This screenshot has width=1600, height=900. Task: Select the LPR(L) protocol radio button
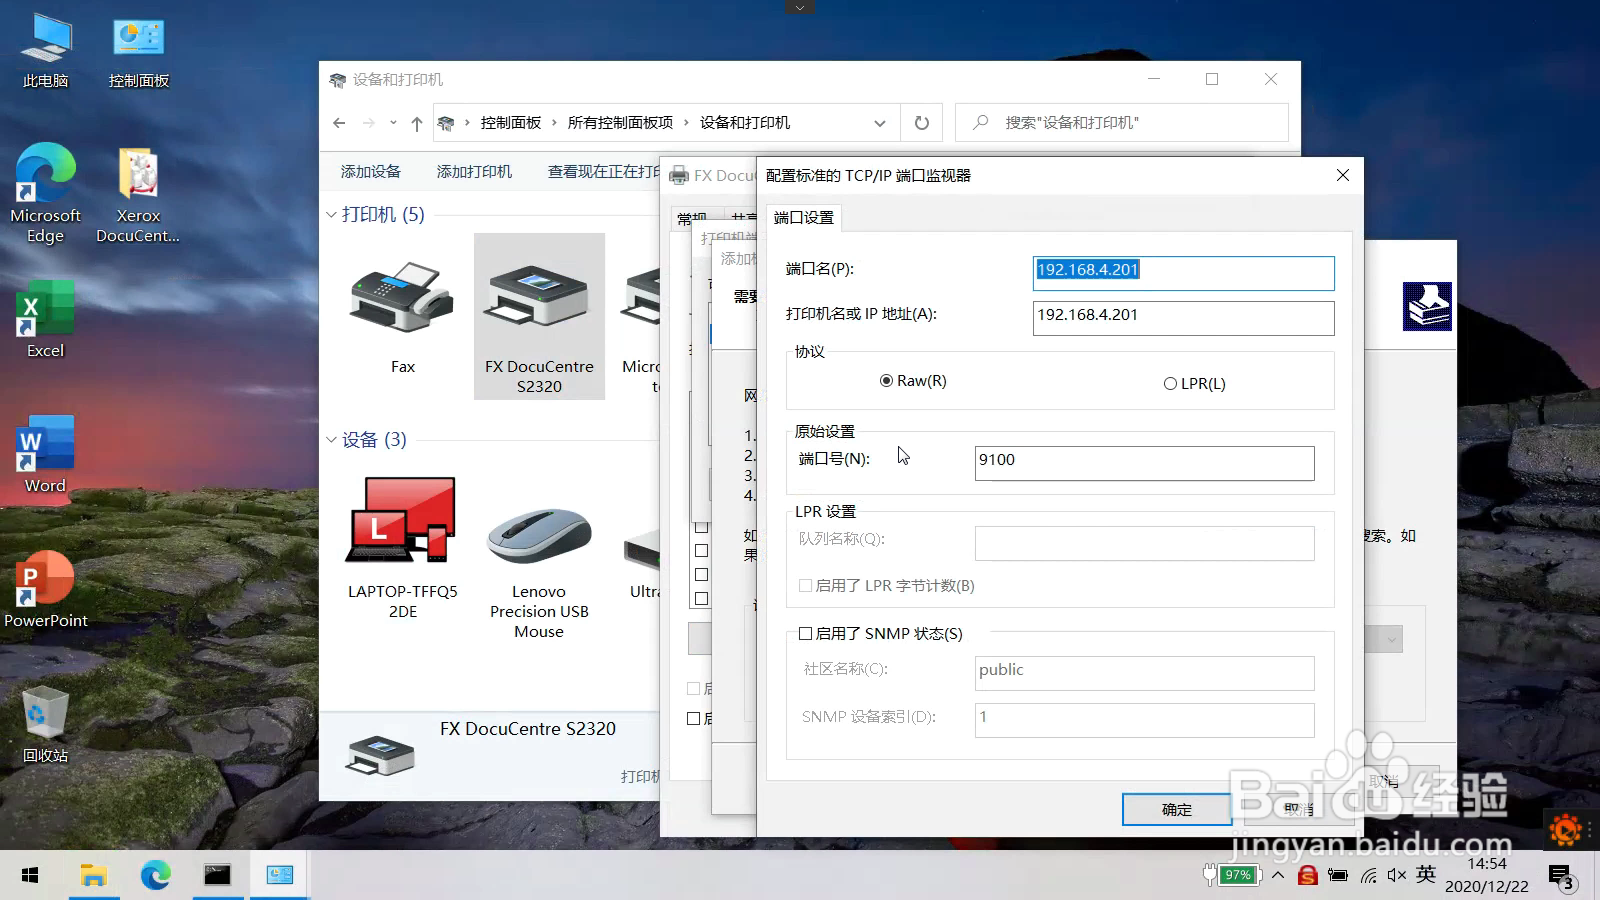coord(1195,384)
